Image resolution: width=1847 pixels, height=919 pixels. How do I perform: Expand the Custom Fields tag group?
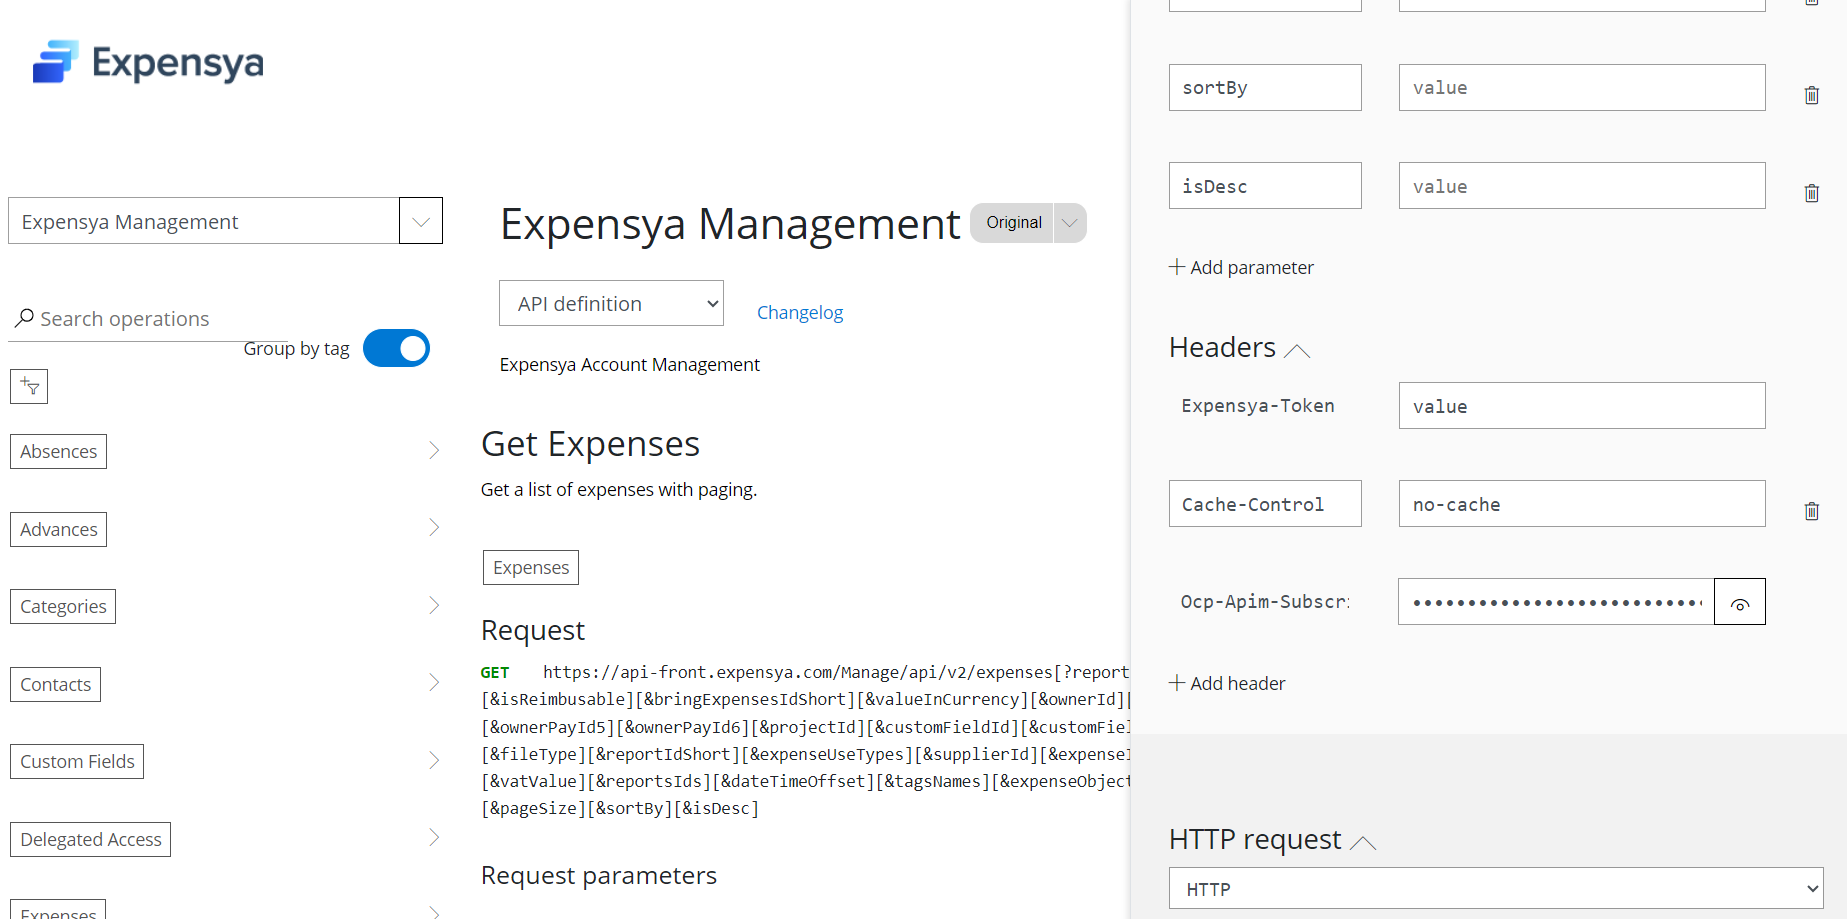tap(434, 761)
